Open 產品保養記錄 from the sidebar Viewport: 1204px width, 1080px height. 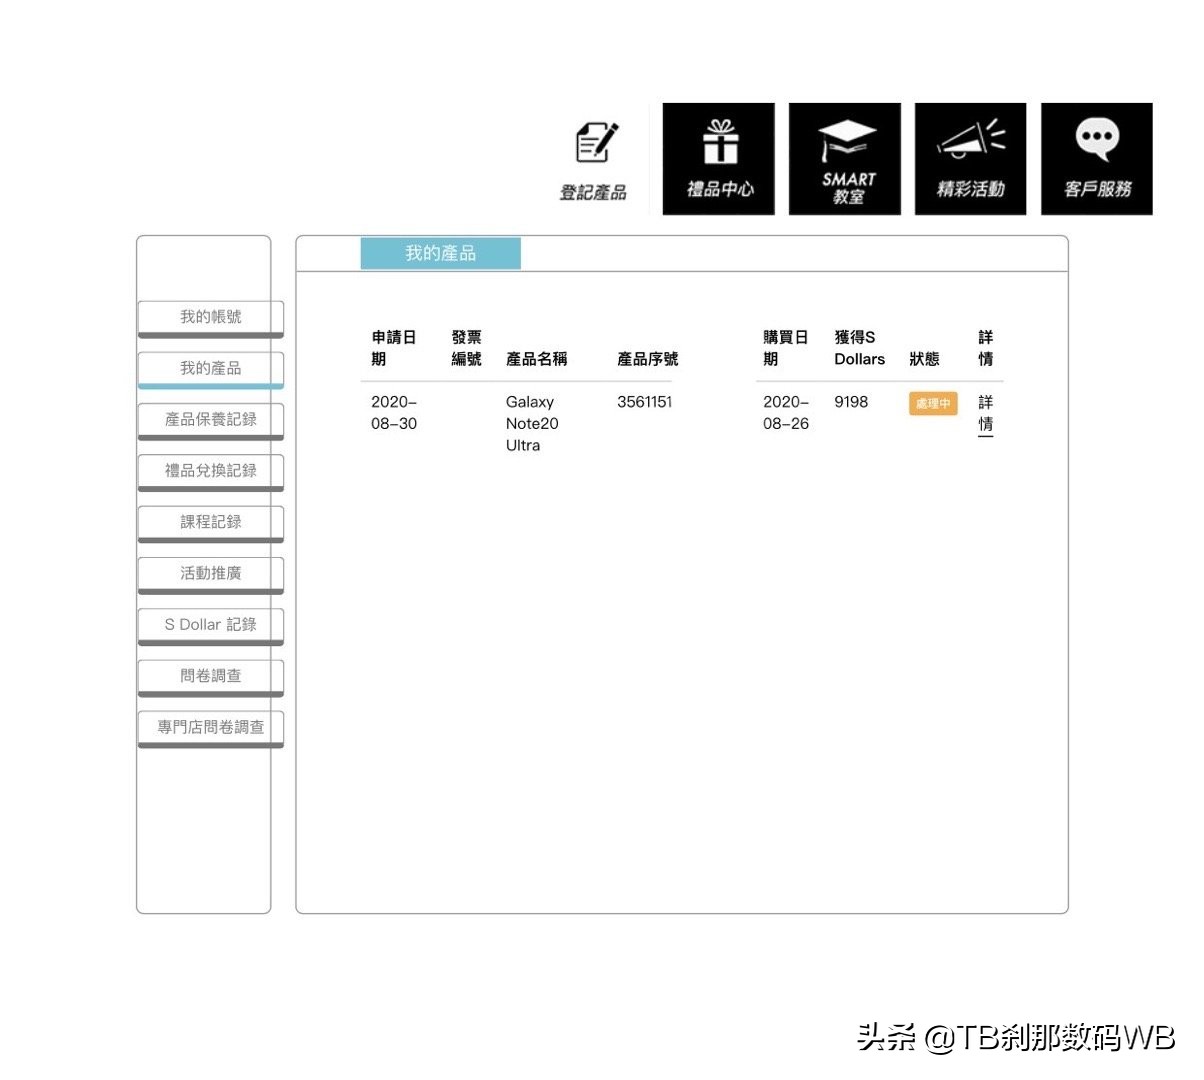point(209,420)
